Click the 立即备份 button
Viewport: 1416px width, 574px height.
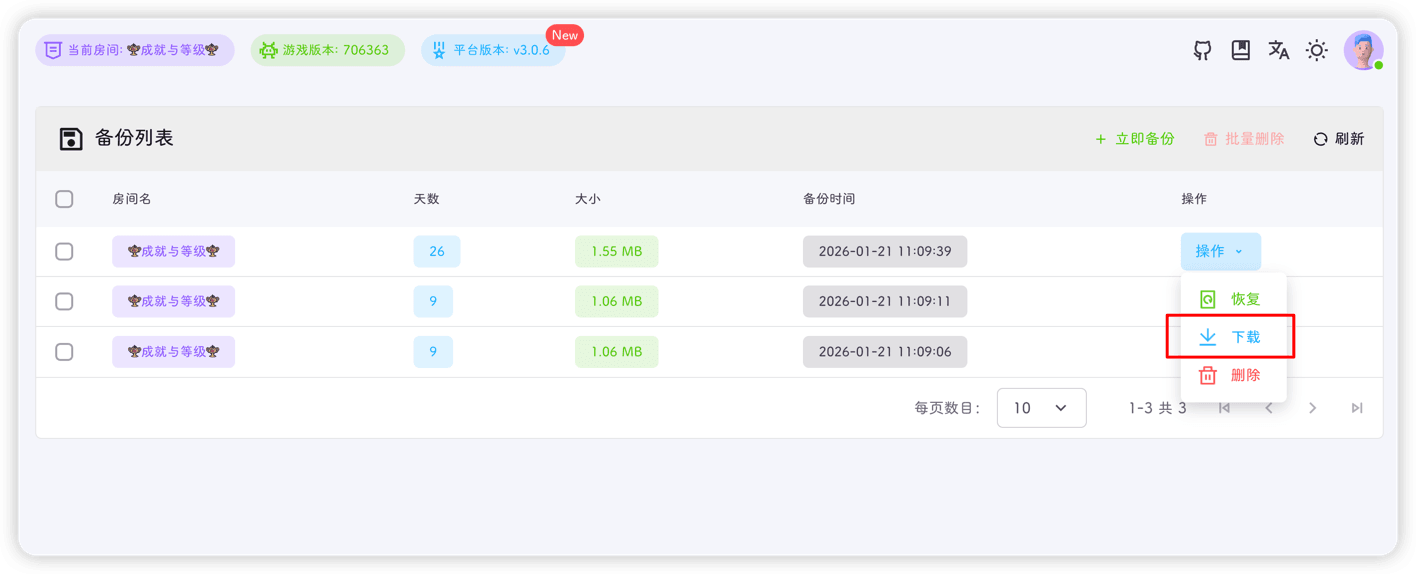coord(1134,139)
